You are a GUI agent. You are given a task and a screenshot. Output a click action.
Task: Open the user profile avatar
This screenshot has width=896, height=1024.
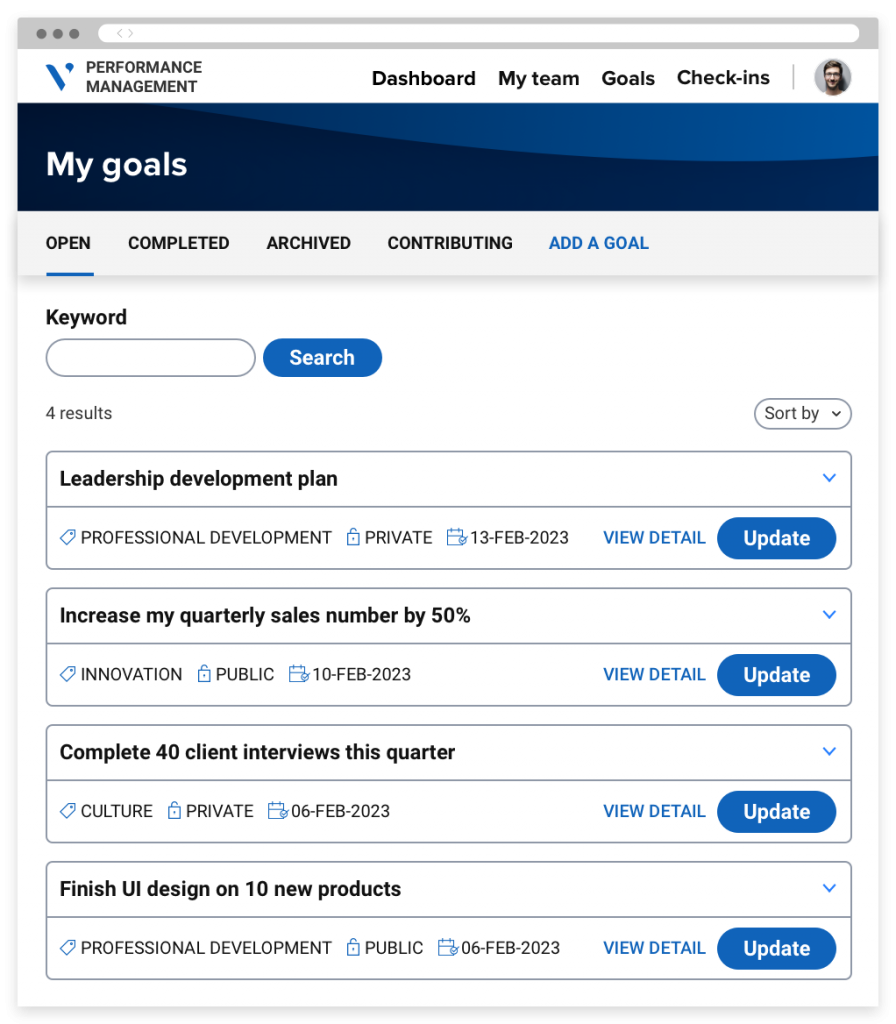click(x=832, y=77)
